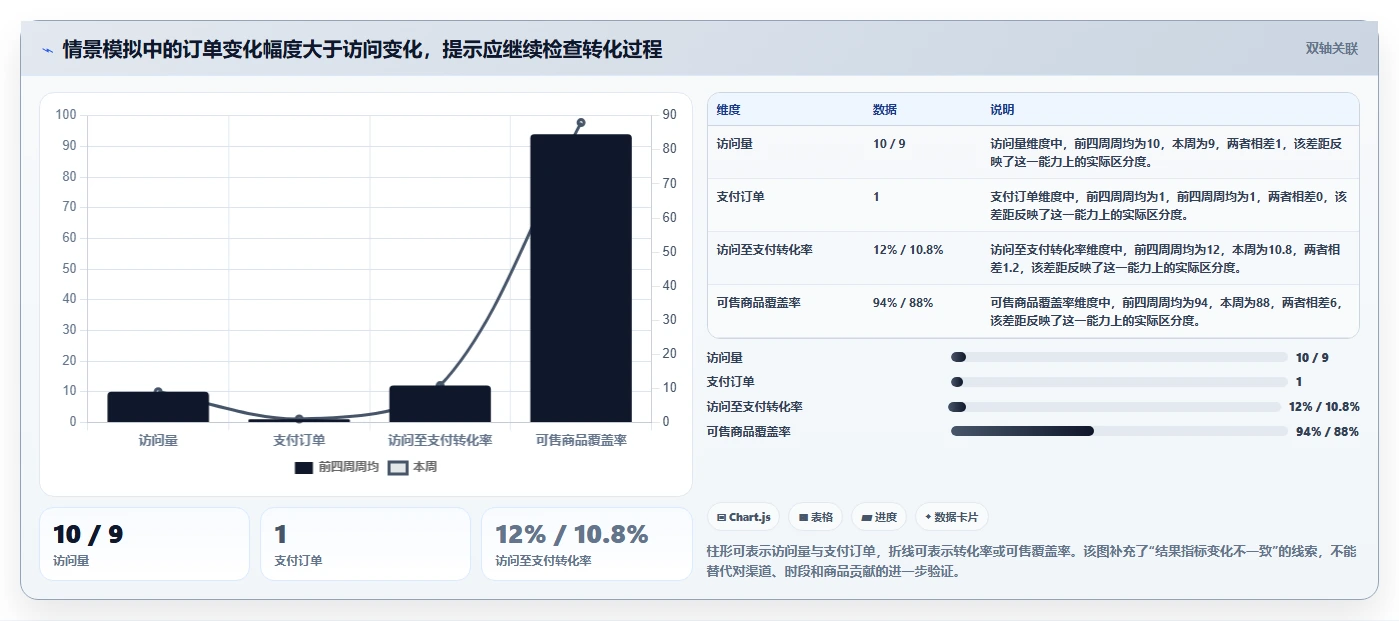The image size is (1399, 621).
Task: Click the 可售商品覆盖率 bar in chart
Action: 581,278
